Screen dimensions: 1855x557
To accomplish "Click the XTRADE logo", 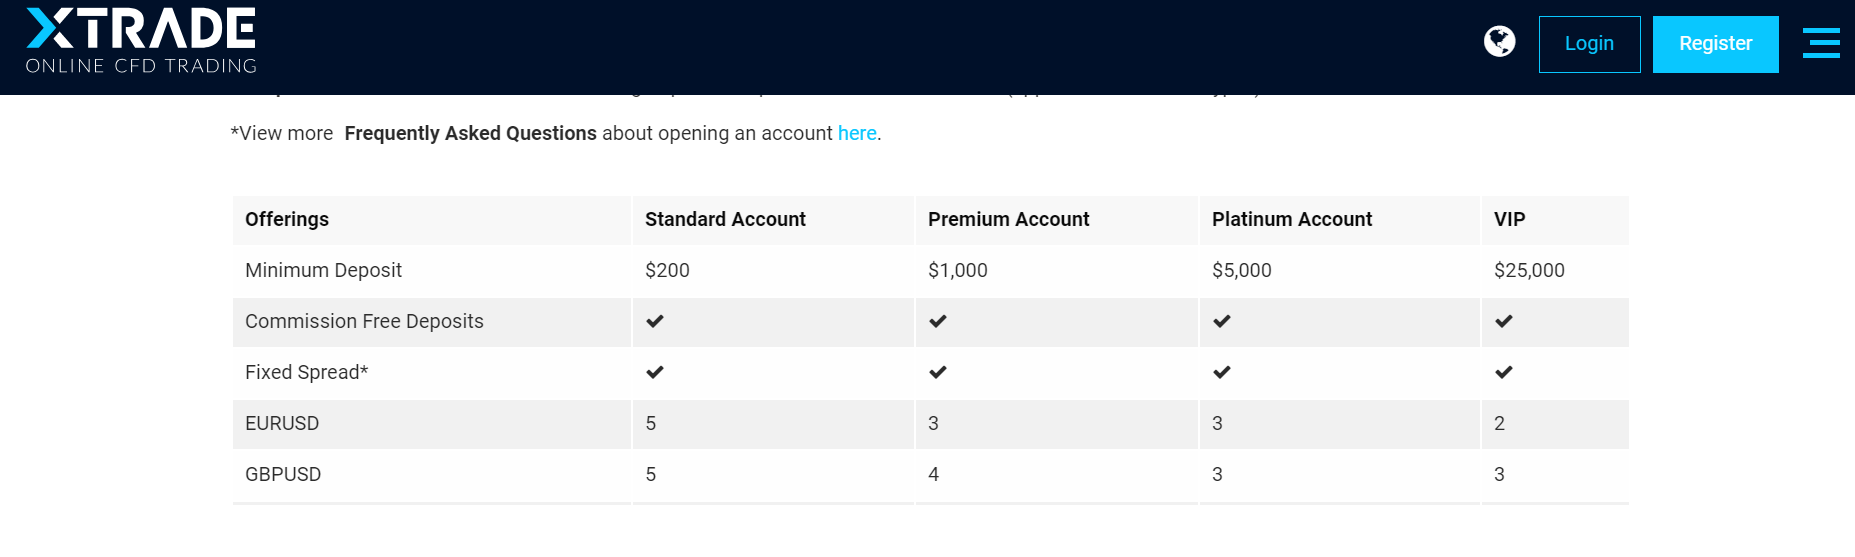I will (x=141, y=41).
